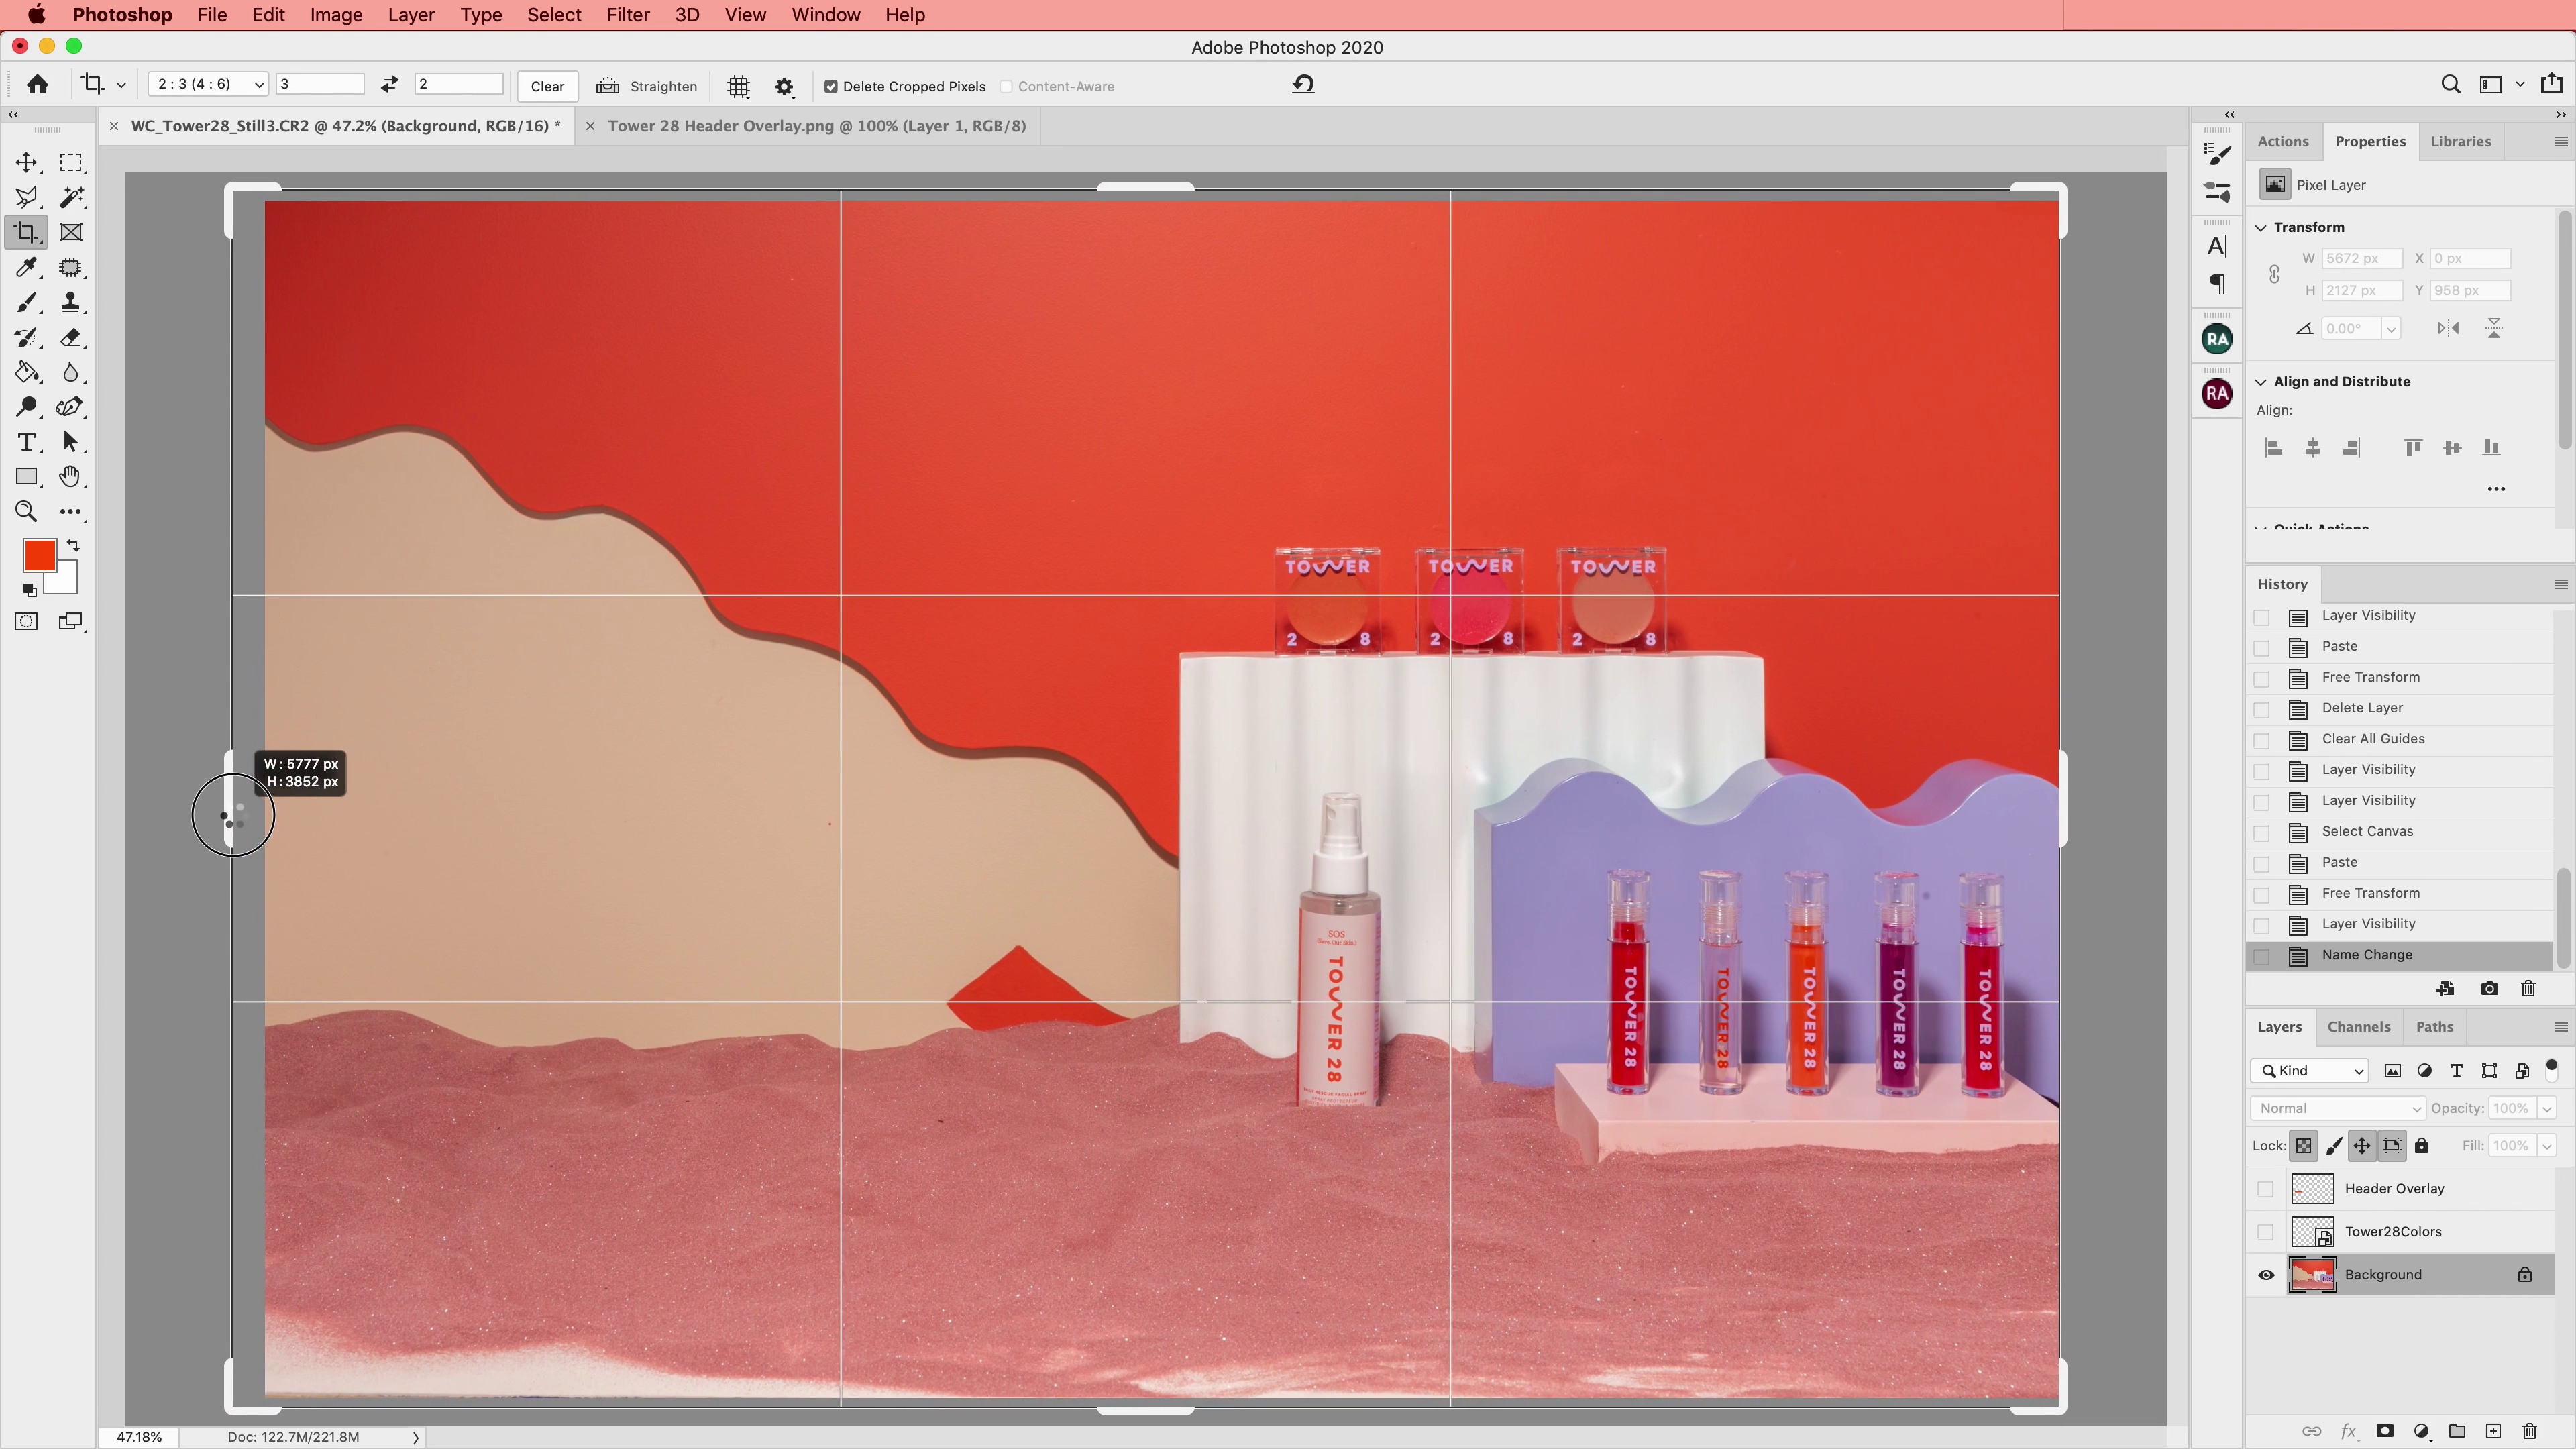Select the Horizontal Type tool
2576x1449 pixels.
[x=26, y=442]
